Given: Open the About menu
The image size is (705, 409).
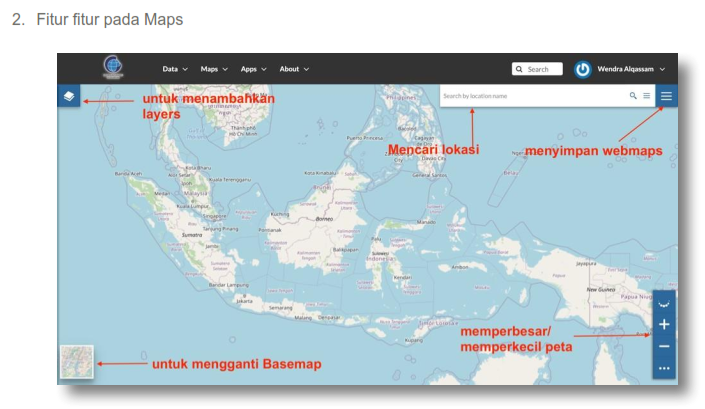Looking at the screenshot, I should pos(294,69).
